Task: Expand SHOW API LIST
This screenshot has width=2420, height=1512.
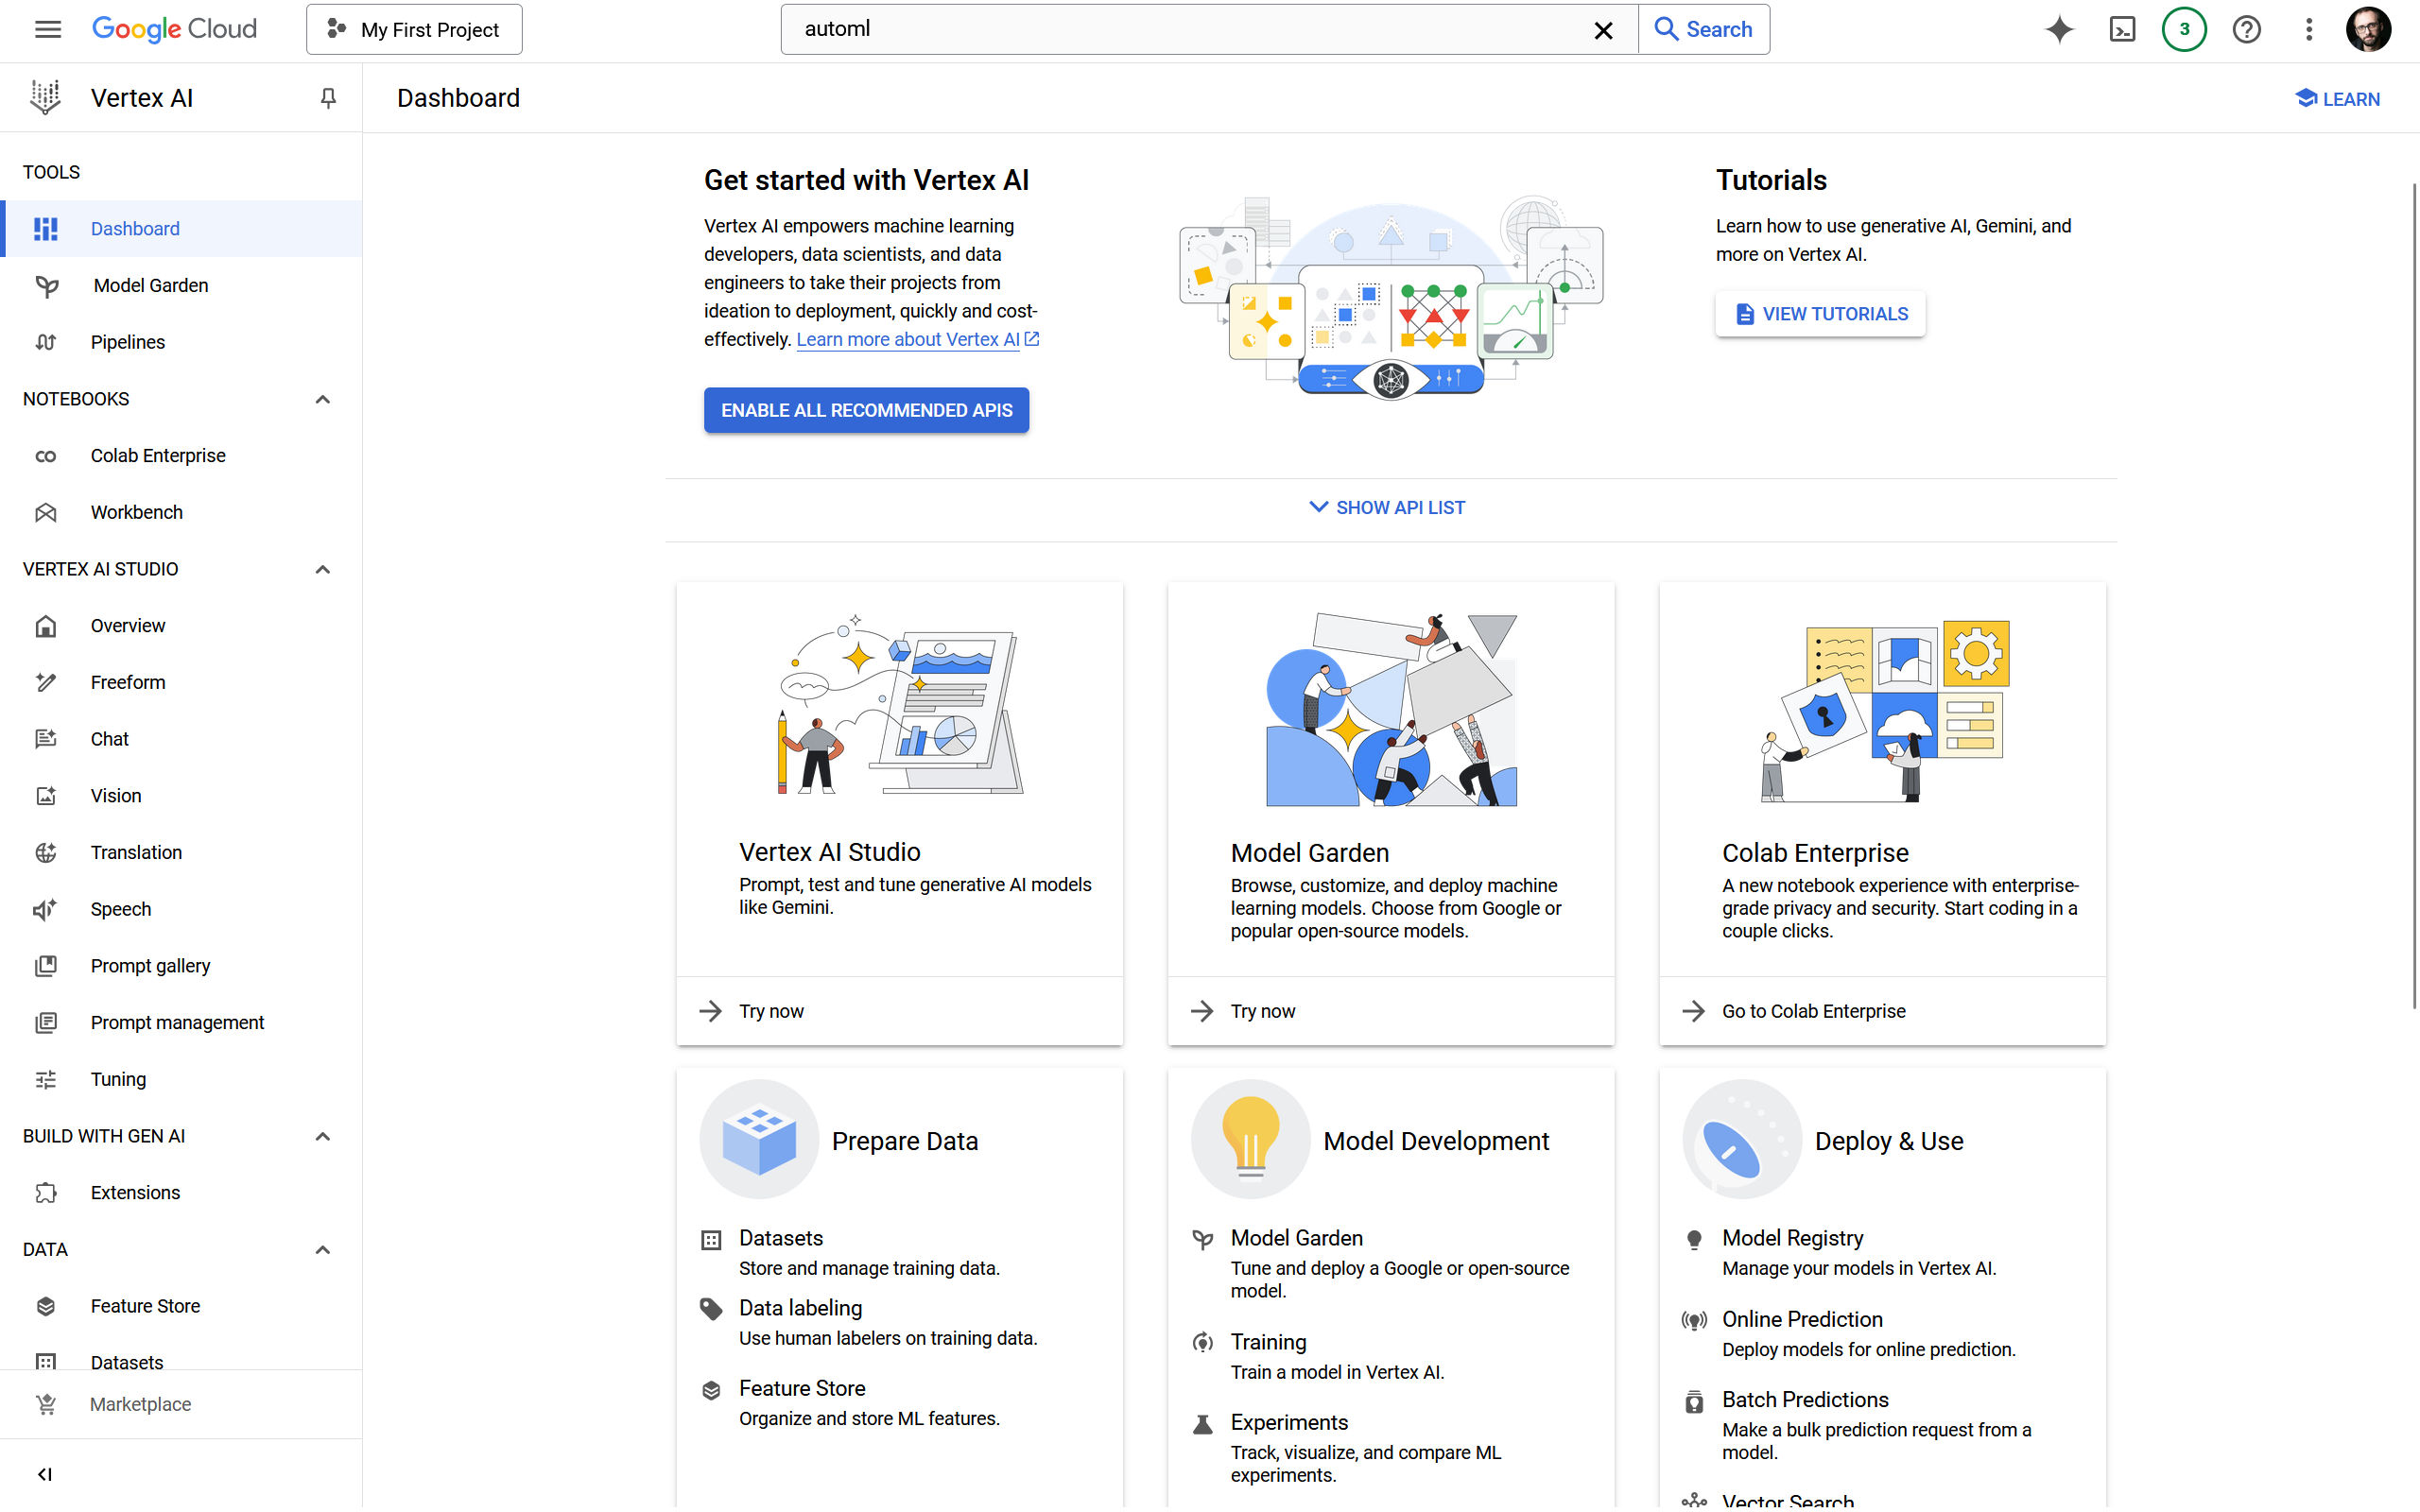Action: pyautogui.click(x=1387, y=508)
